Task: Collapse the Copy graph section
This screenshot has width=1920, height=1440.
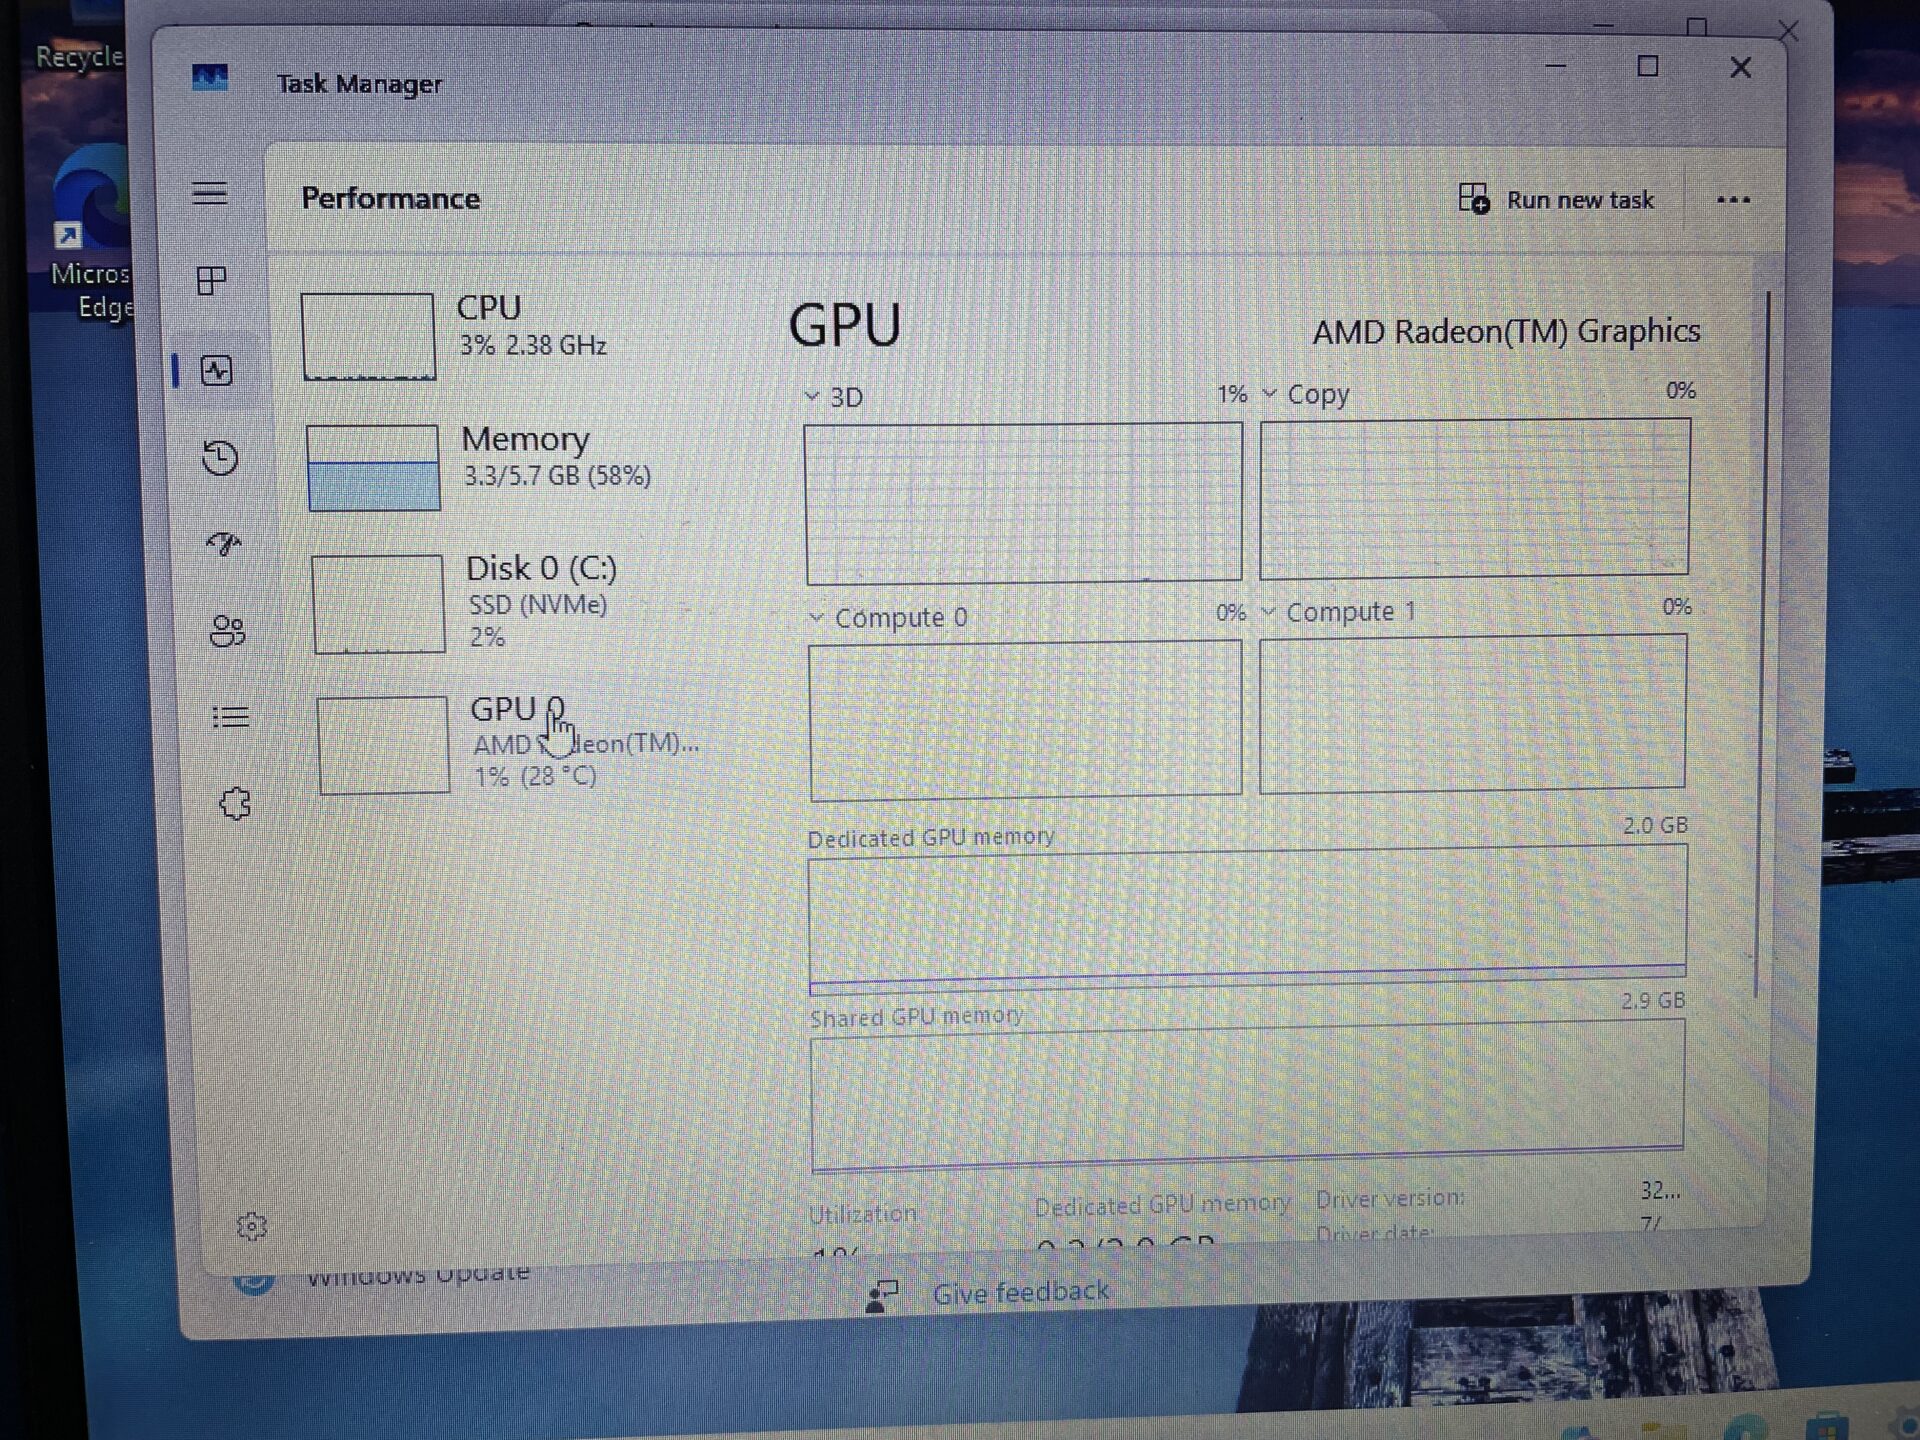Action: 1270,393
